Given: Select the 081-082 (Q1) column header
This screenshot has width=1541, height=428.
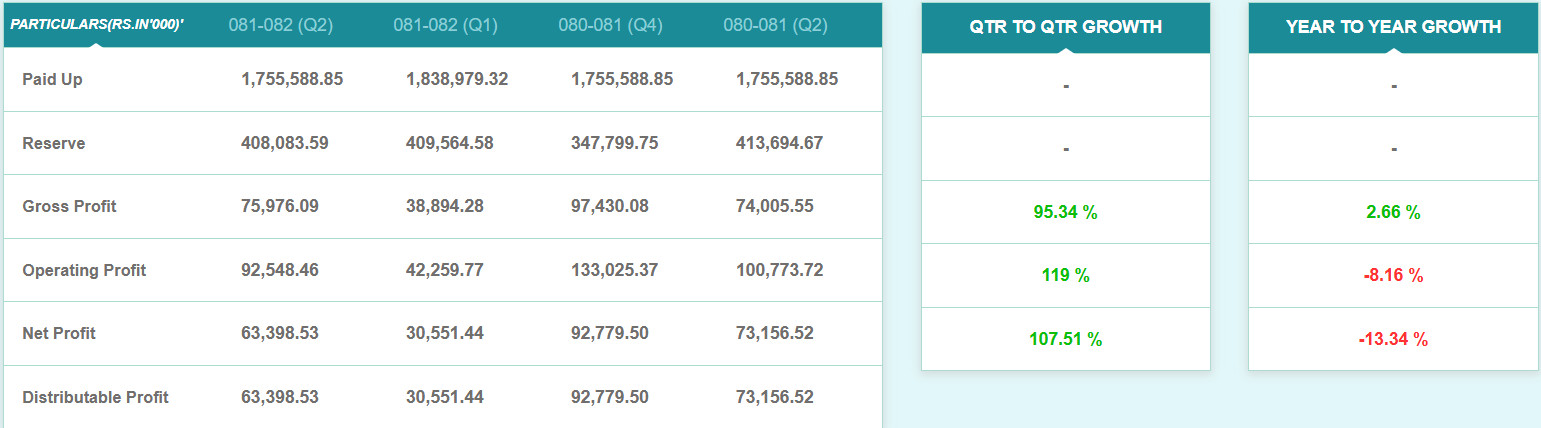Looking at the screenshot, I should 445,25.
